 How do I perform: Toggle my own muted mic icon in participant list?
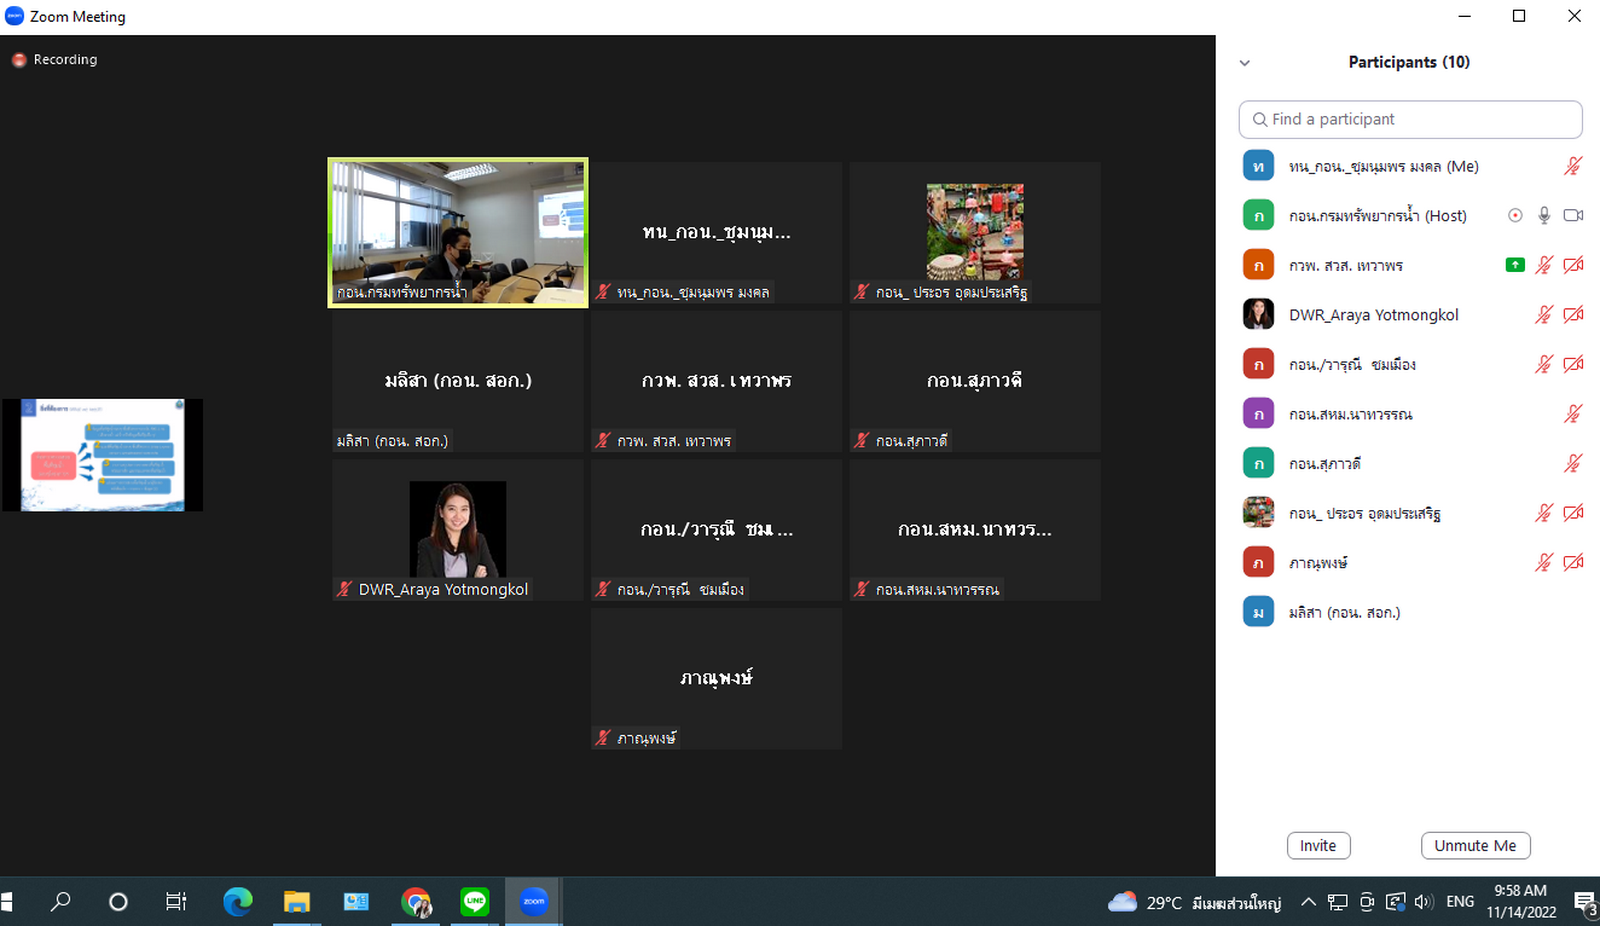click(1573, 166)
